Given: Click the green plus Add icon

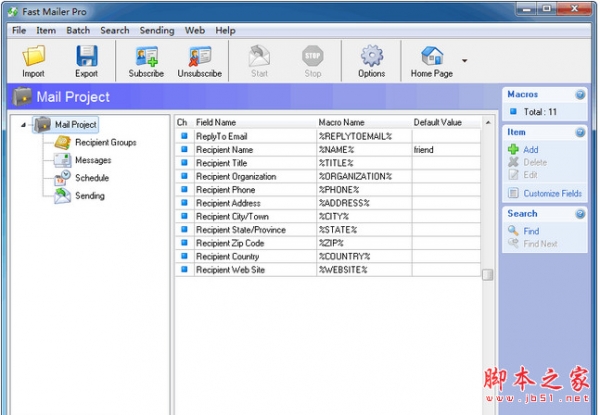Looking at the screenshot, I should pos(513,149).
